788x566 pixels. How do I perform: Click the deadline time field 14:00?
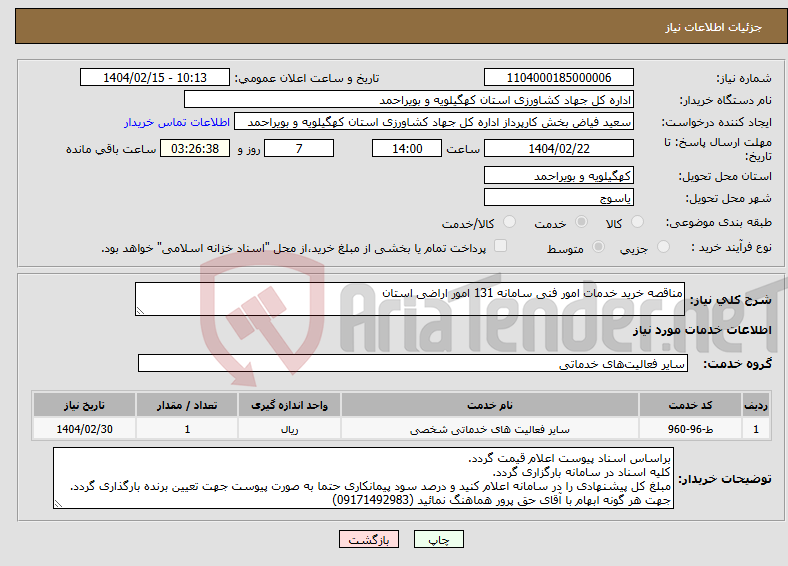(x=407, y=148)
